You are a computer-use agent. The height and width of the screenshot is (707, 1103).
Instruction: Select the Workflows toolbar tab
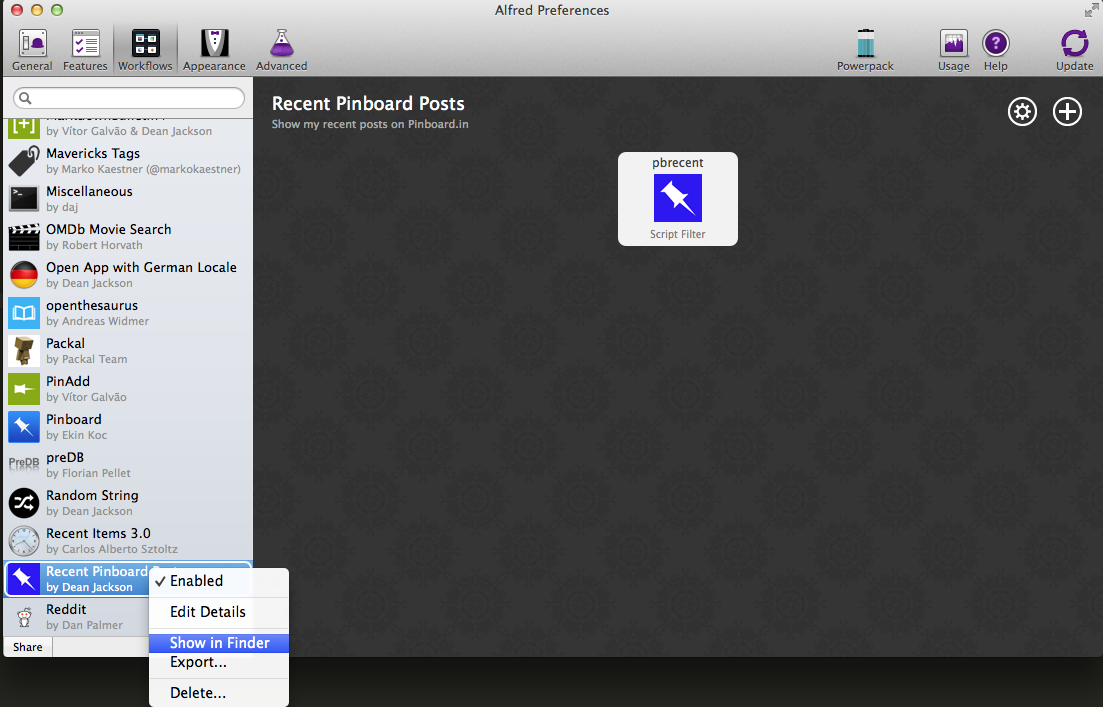pyautogui.click(x=146, y=50)
